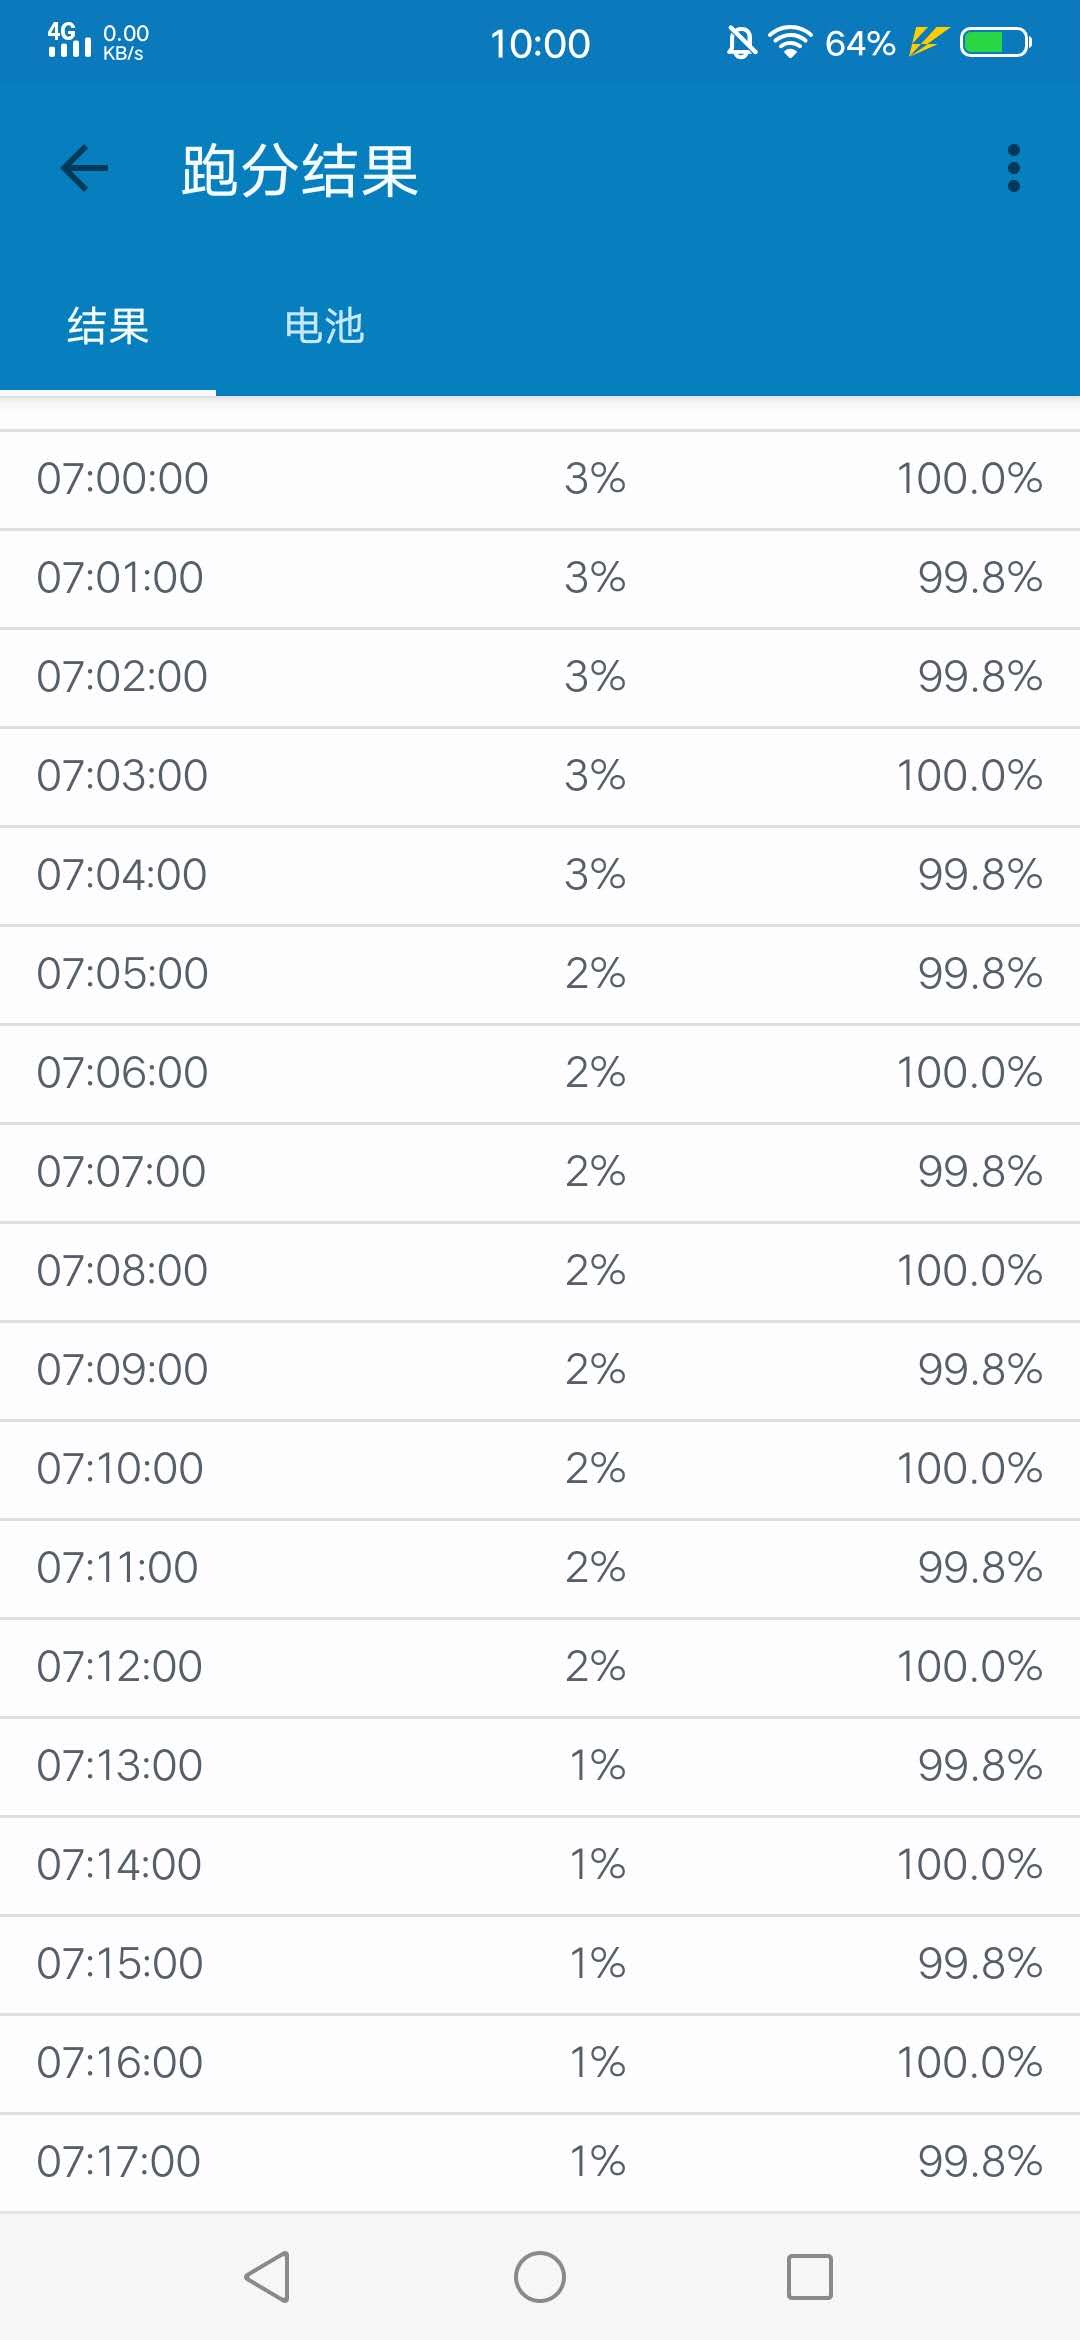The image size is (1080, 2340).
Task: Tap the battery icon in status bar
Action: click(996, 42)
